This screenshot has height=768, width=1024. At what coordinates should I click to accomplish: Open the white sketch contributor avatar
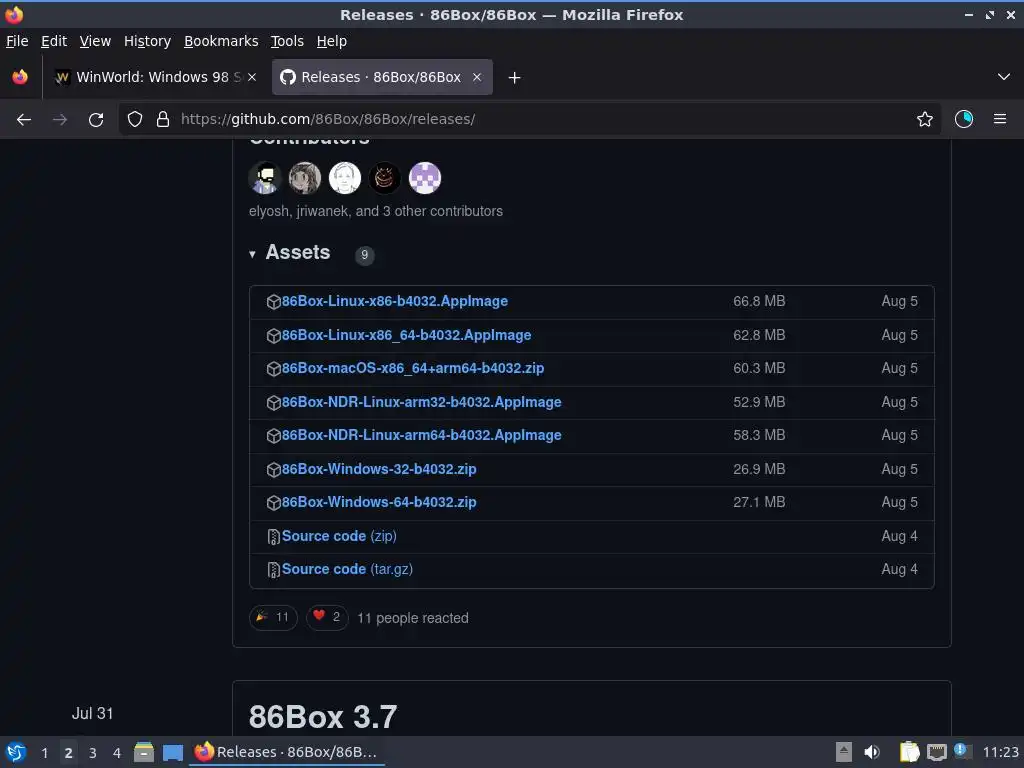point(345,178)
